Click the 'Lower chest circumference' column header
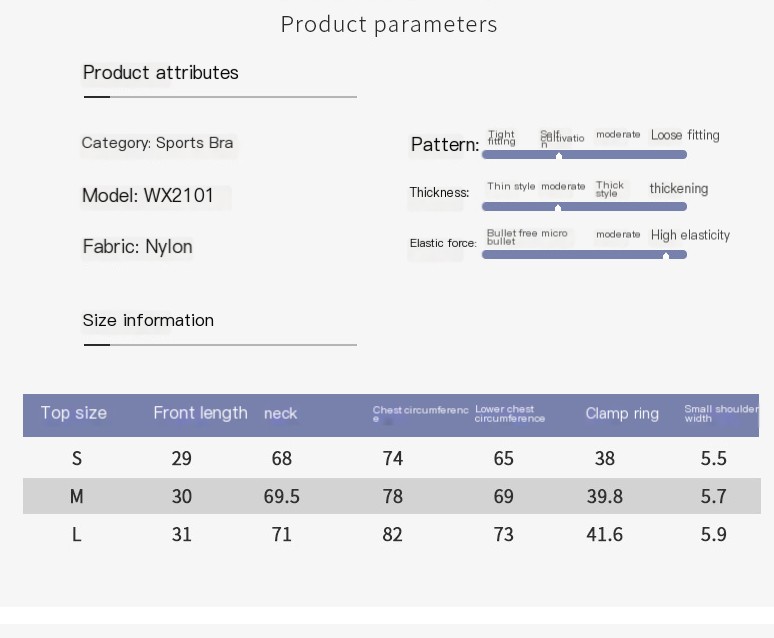Viewport: 774px width, 638px height. 510,414
